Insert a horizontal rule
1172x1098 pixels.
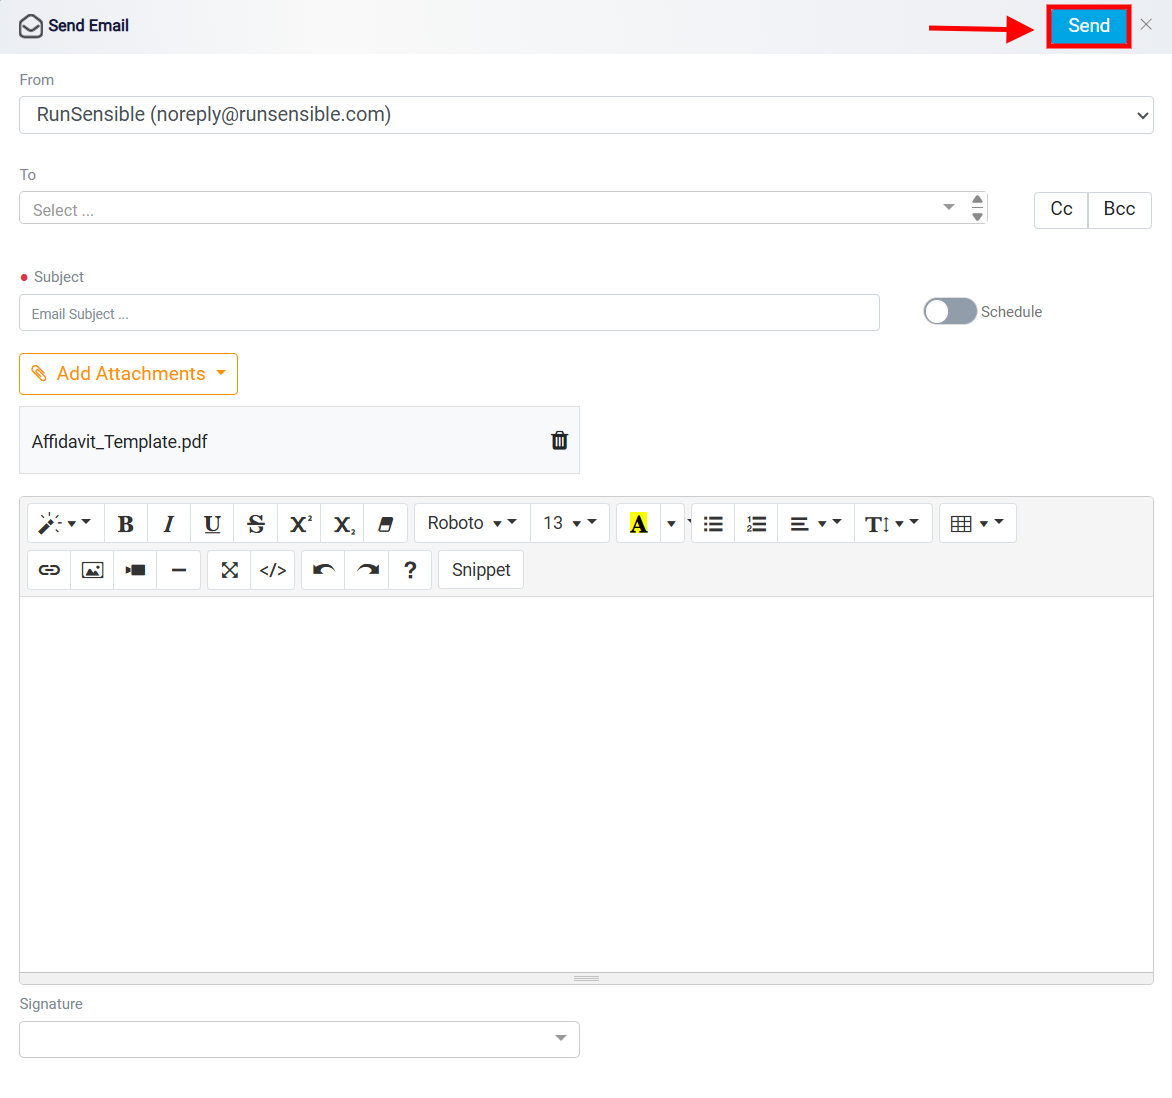tap(179, 570)
